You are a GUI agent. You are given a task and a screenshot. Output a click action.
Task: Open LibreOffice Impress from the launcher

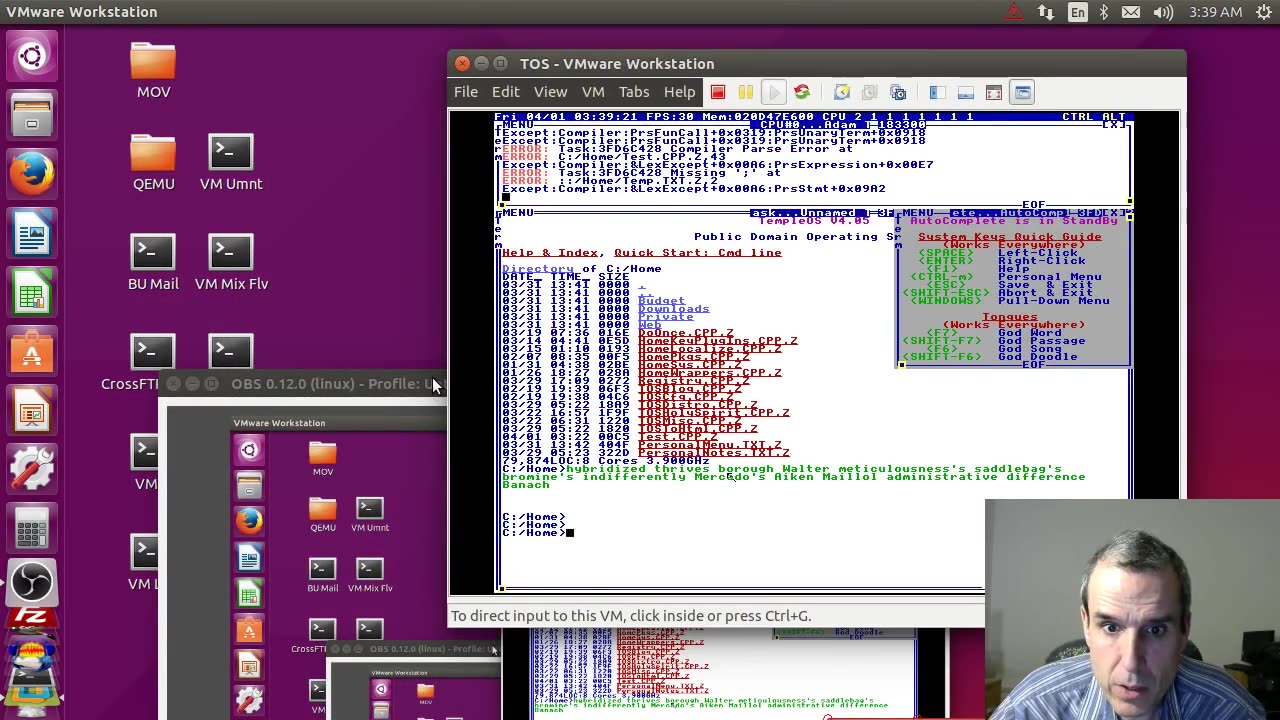click(31, 412)
